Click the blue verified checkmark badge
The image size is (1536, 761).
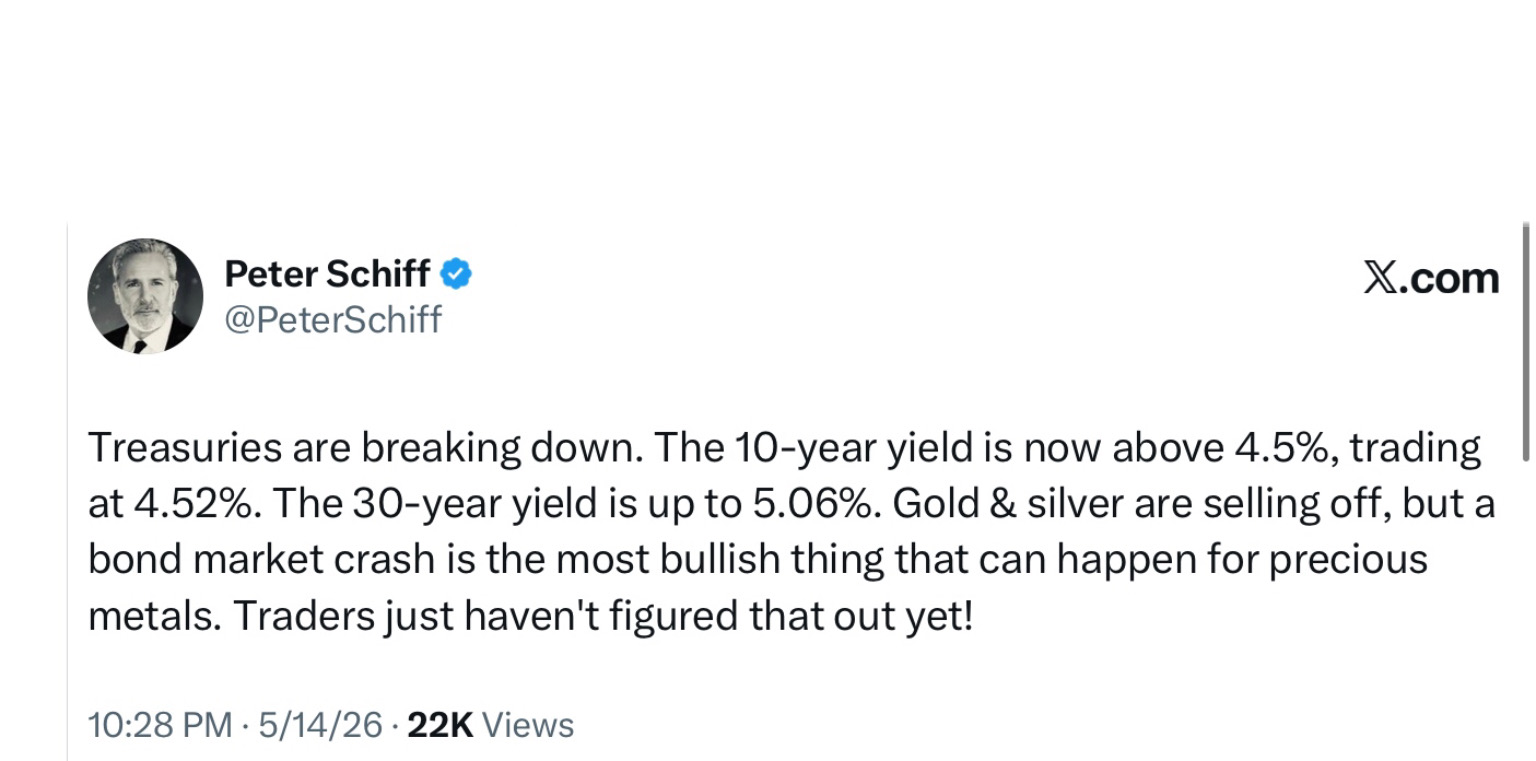[456, 273]
